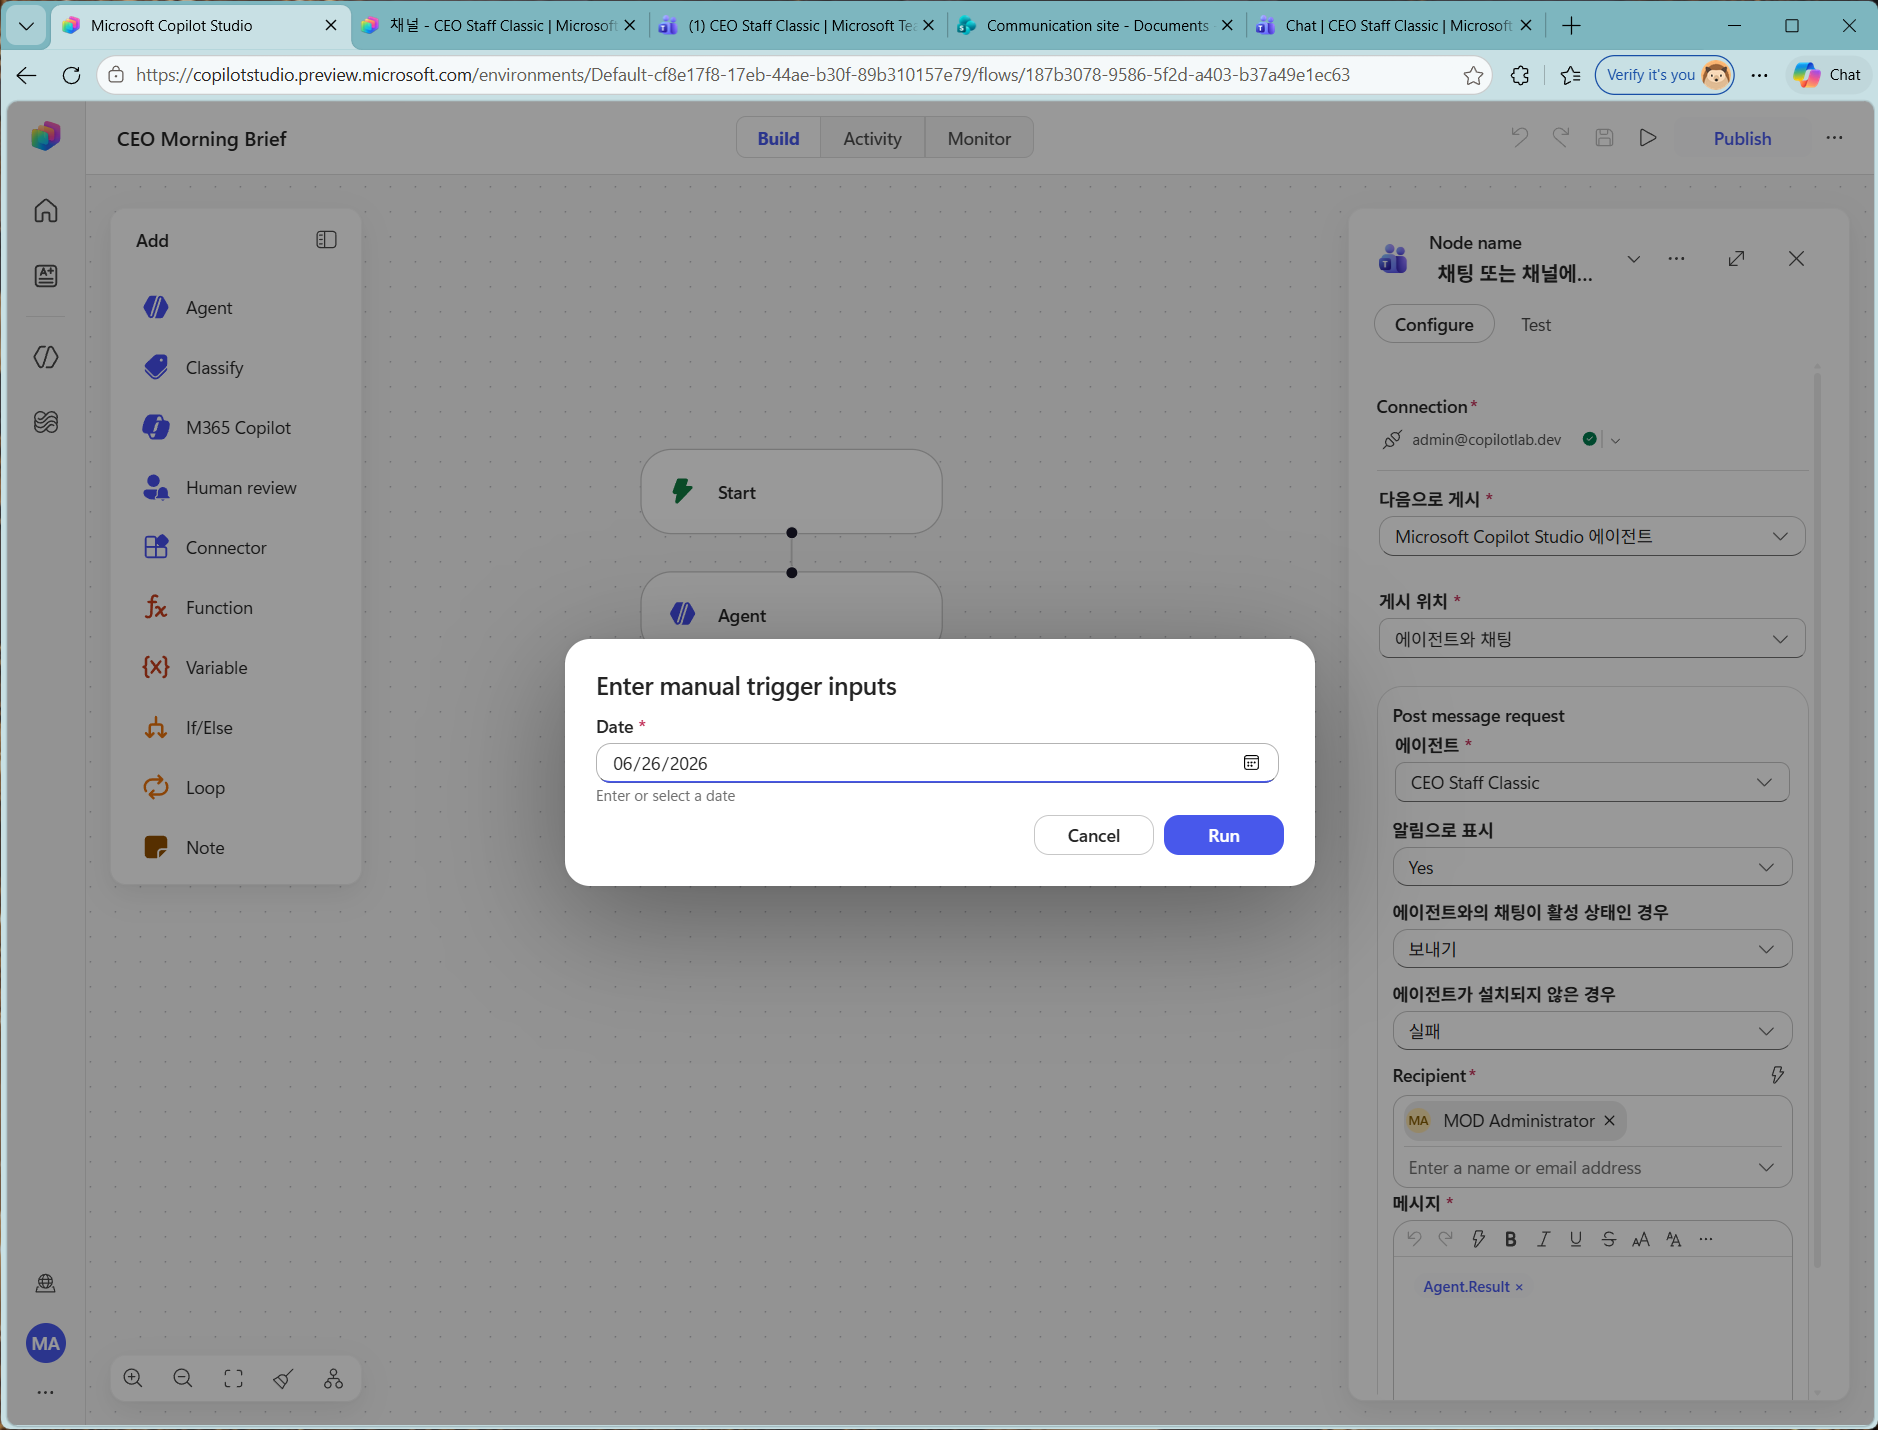1878x1430 pixels.
Task: Switch to the Communication site - Documents tab
Action: (1096, 26)
